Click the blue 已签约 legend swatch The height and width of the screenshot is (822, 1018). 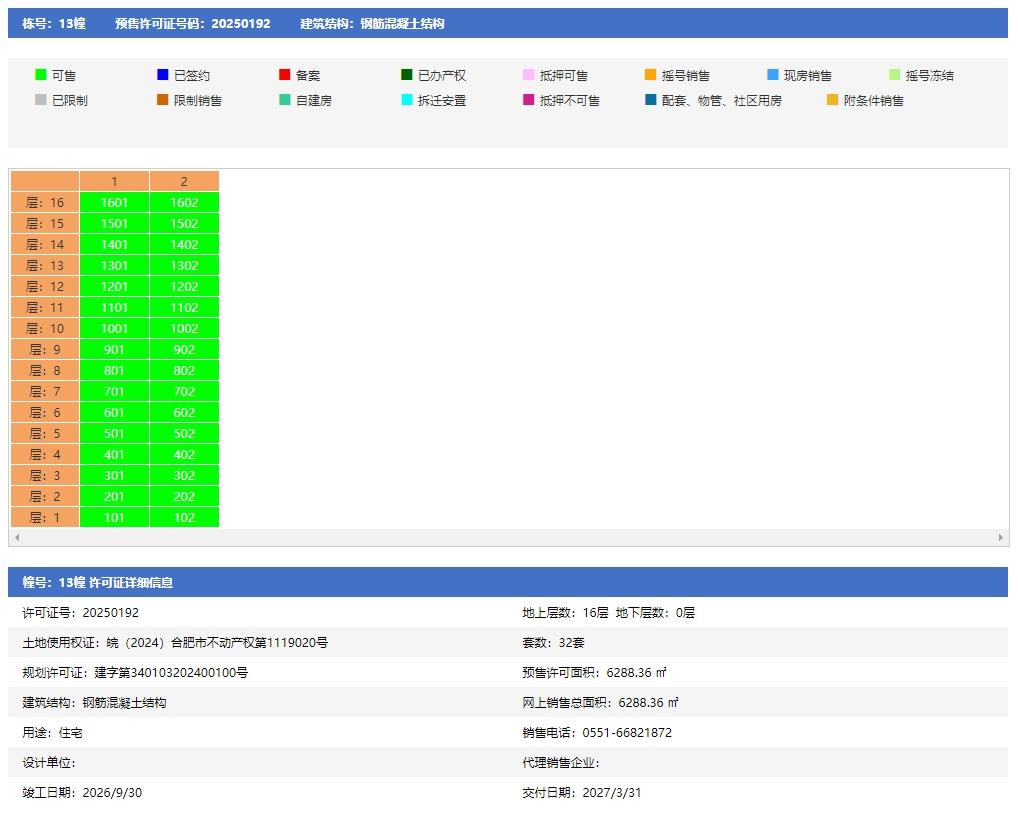click(x=162, y=75)
